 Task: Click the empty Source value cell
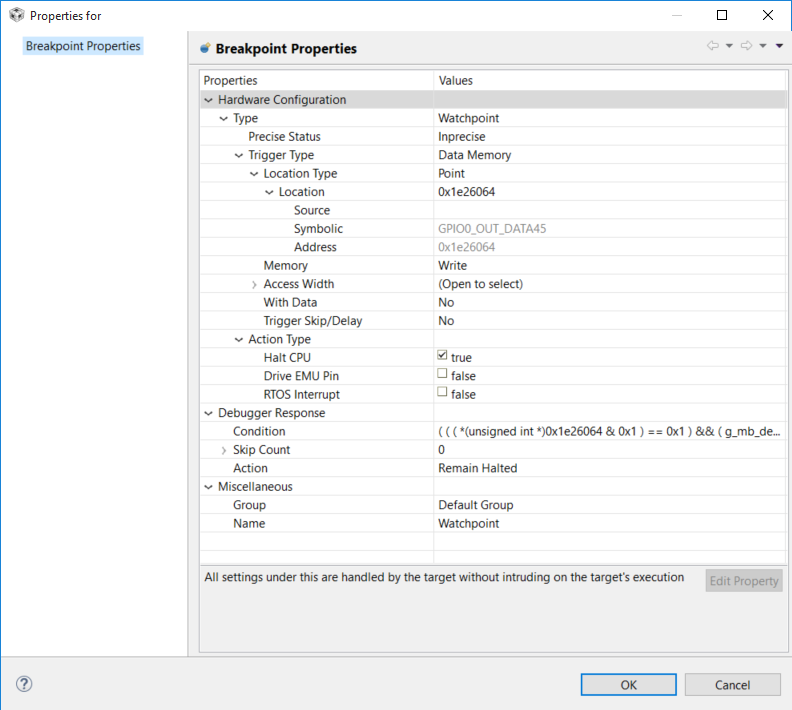(x=610, y=210)
